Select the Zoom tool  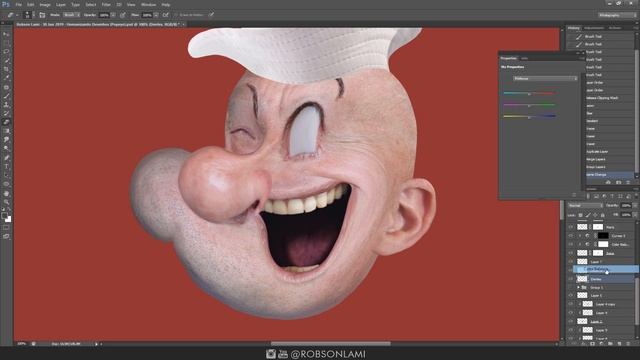point(6,202)
